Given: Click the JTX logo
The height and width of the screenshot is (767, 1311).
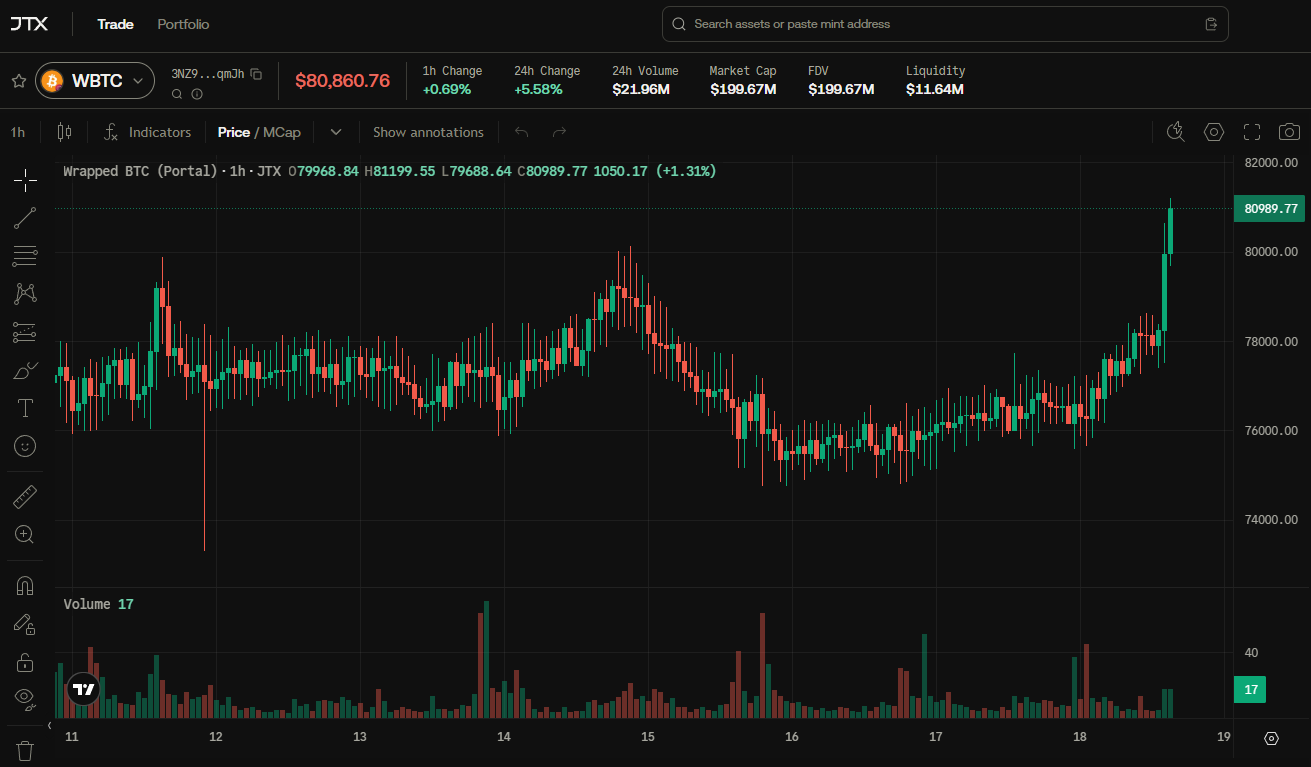Looking at the screenshot, I should (29, 24).
